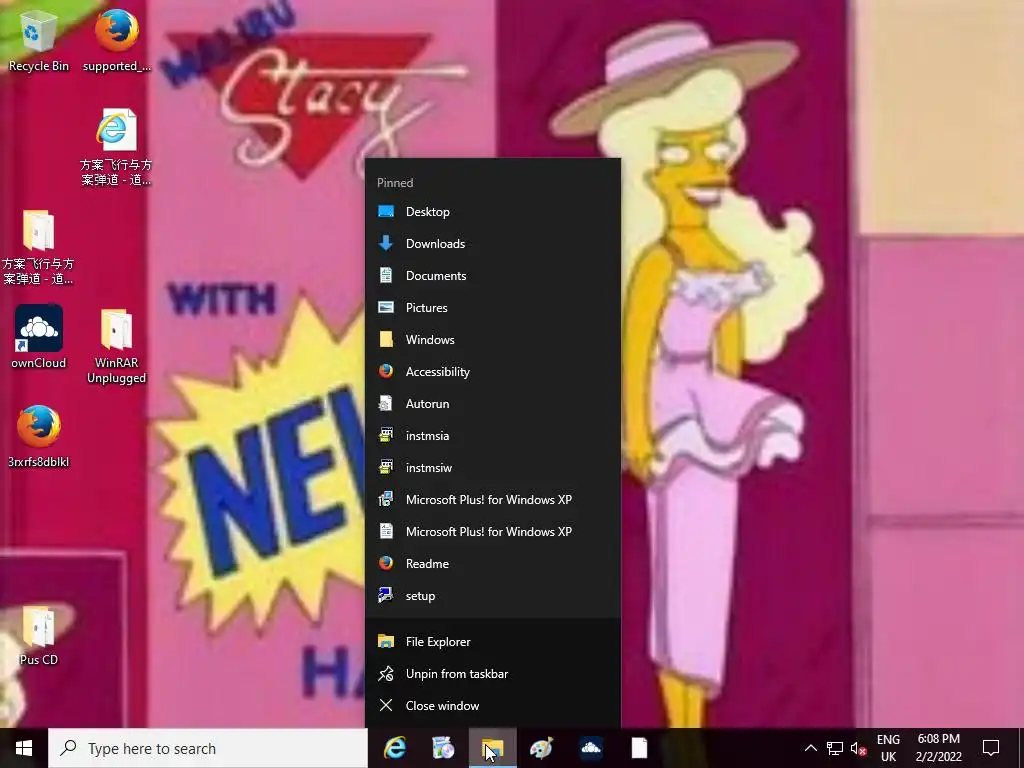Click the Windows Start button

(x=24, y=748)
